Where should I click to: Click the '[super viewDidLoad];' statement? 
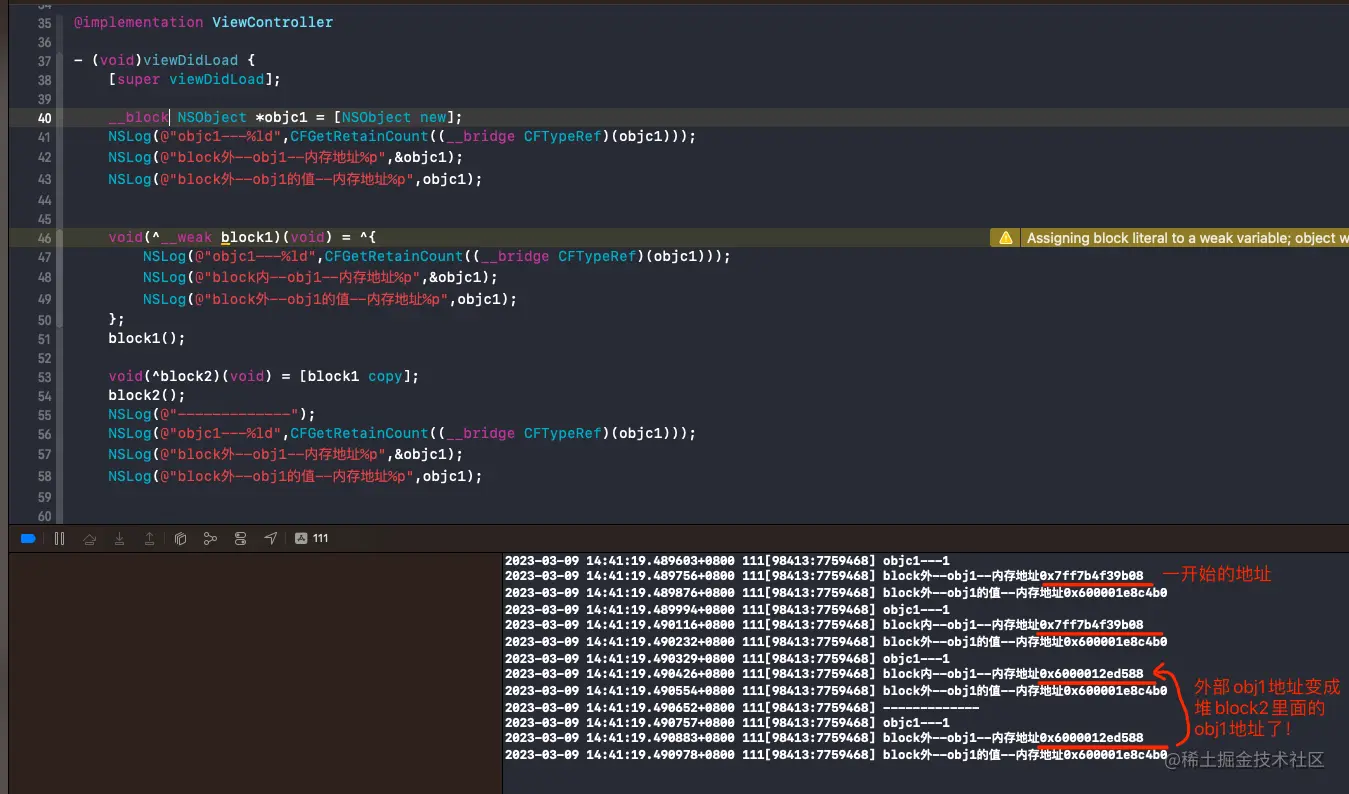(x=195, y=79)
